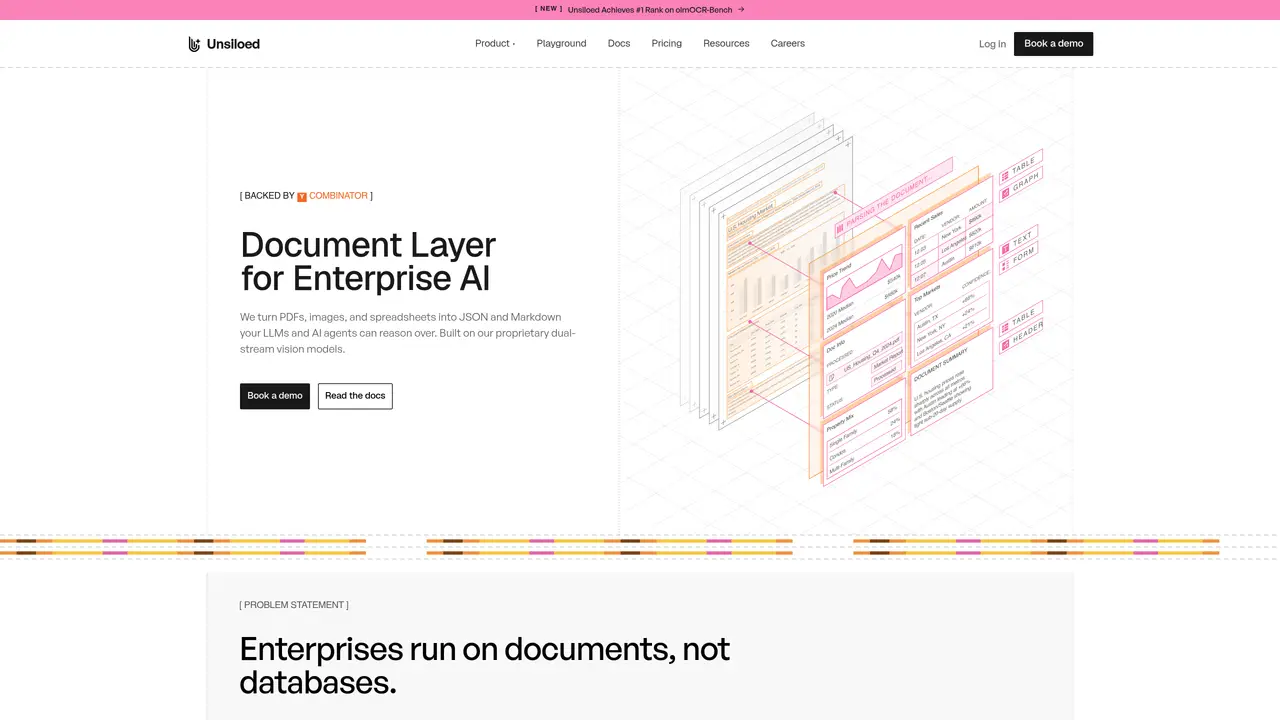Click the Log In link
The image size is (1280, 720).
click(992, 44)
